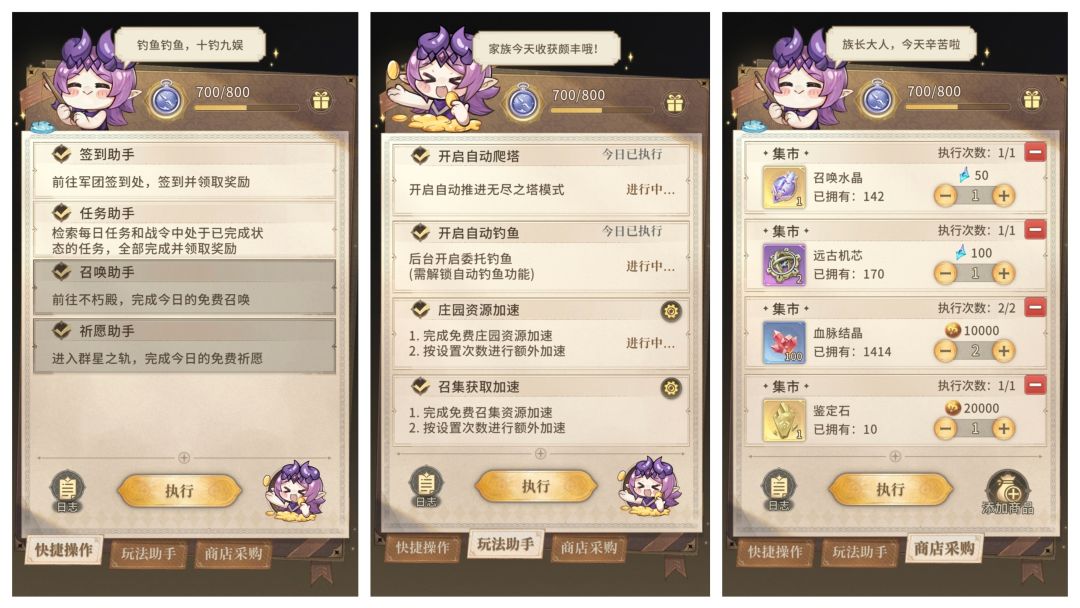The width and height of the screenshot is (1080, 608).
Task: Open 添加商品 add item icon
Action: pyautogui.click(x=1008, y=493)
